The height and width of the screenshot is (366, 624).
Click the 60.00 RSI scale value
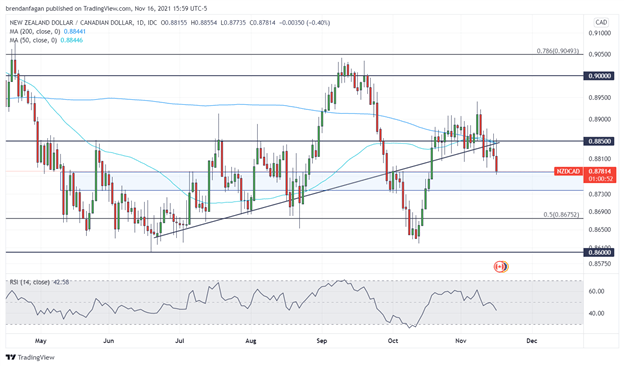click(596, 291)
